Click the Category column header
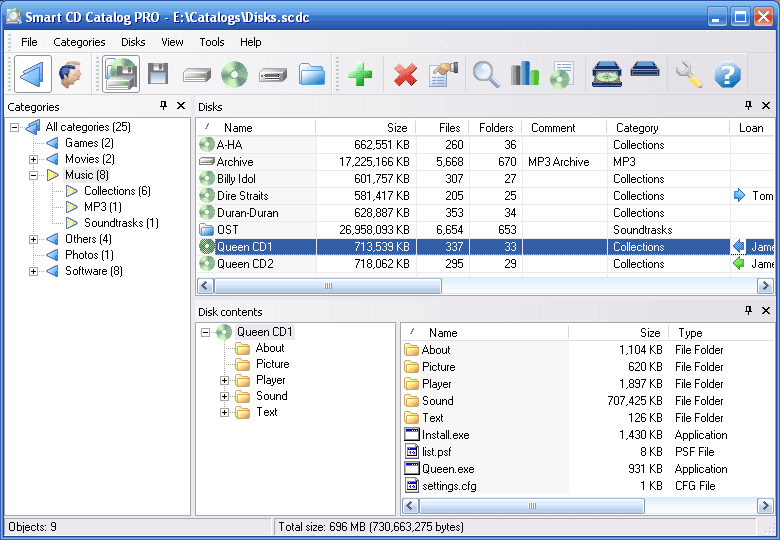 click(637, 128)
